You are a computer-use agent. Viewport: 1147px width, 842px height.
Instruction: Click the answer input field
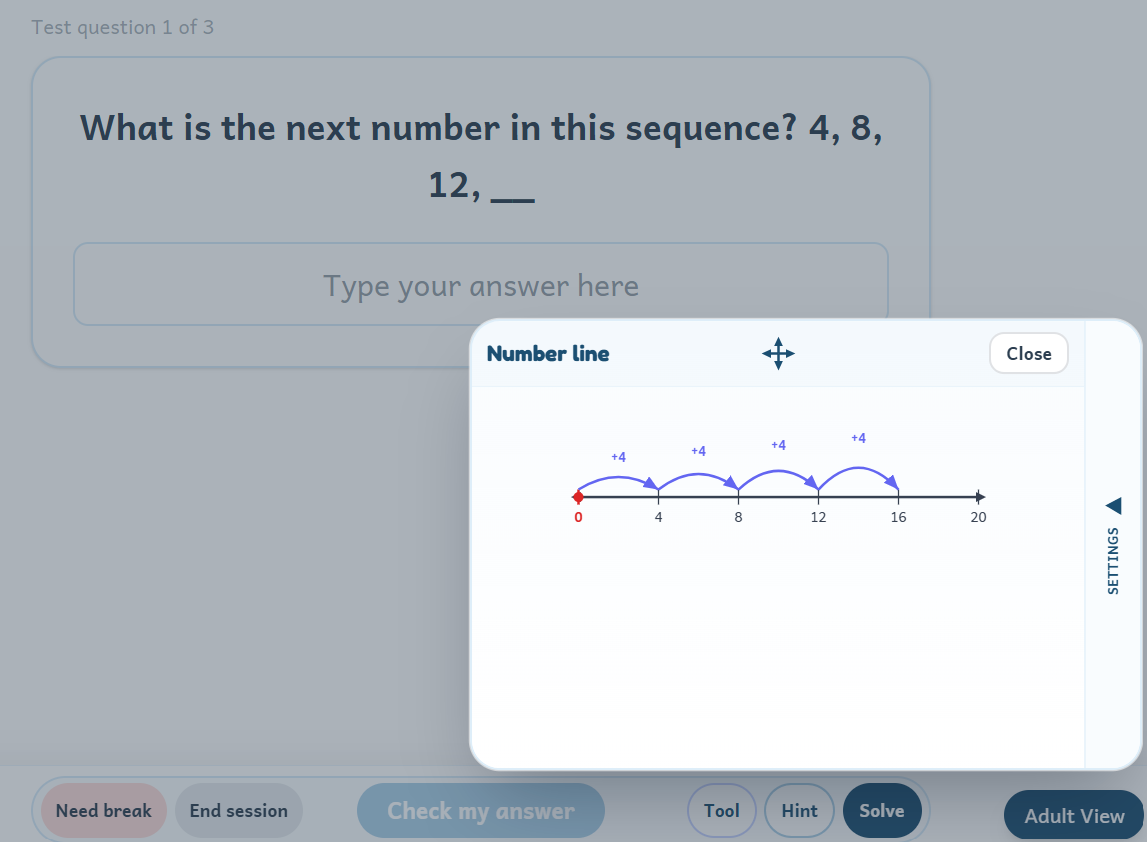(x=481, y=284)
